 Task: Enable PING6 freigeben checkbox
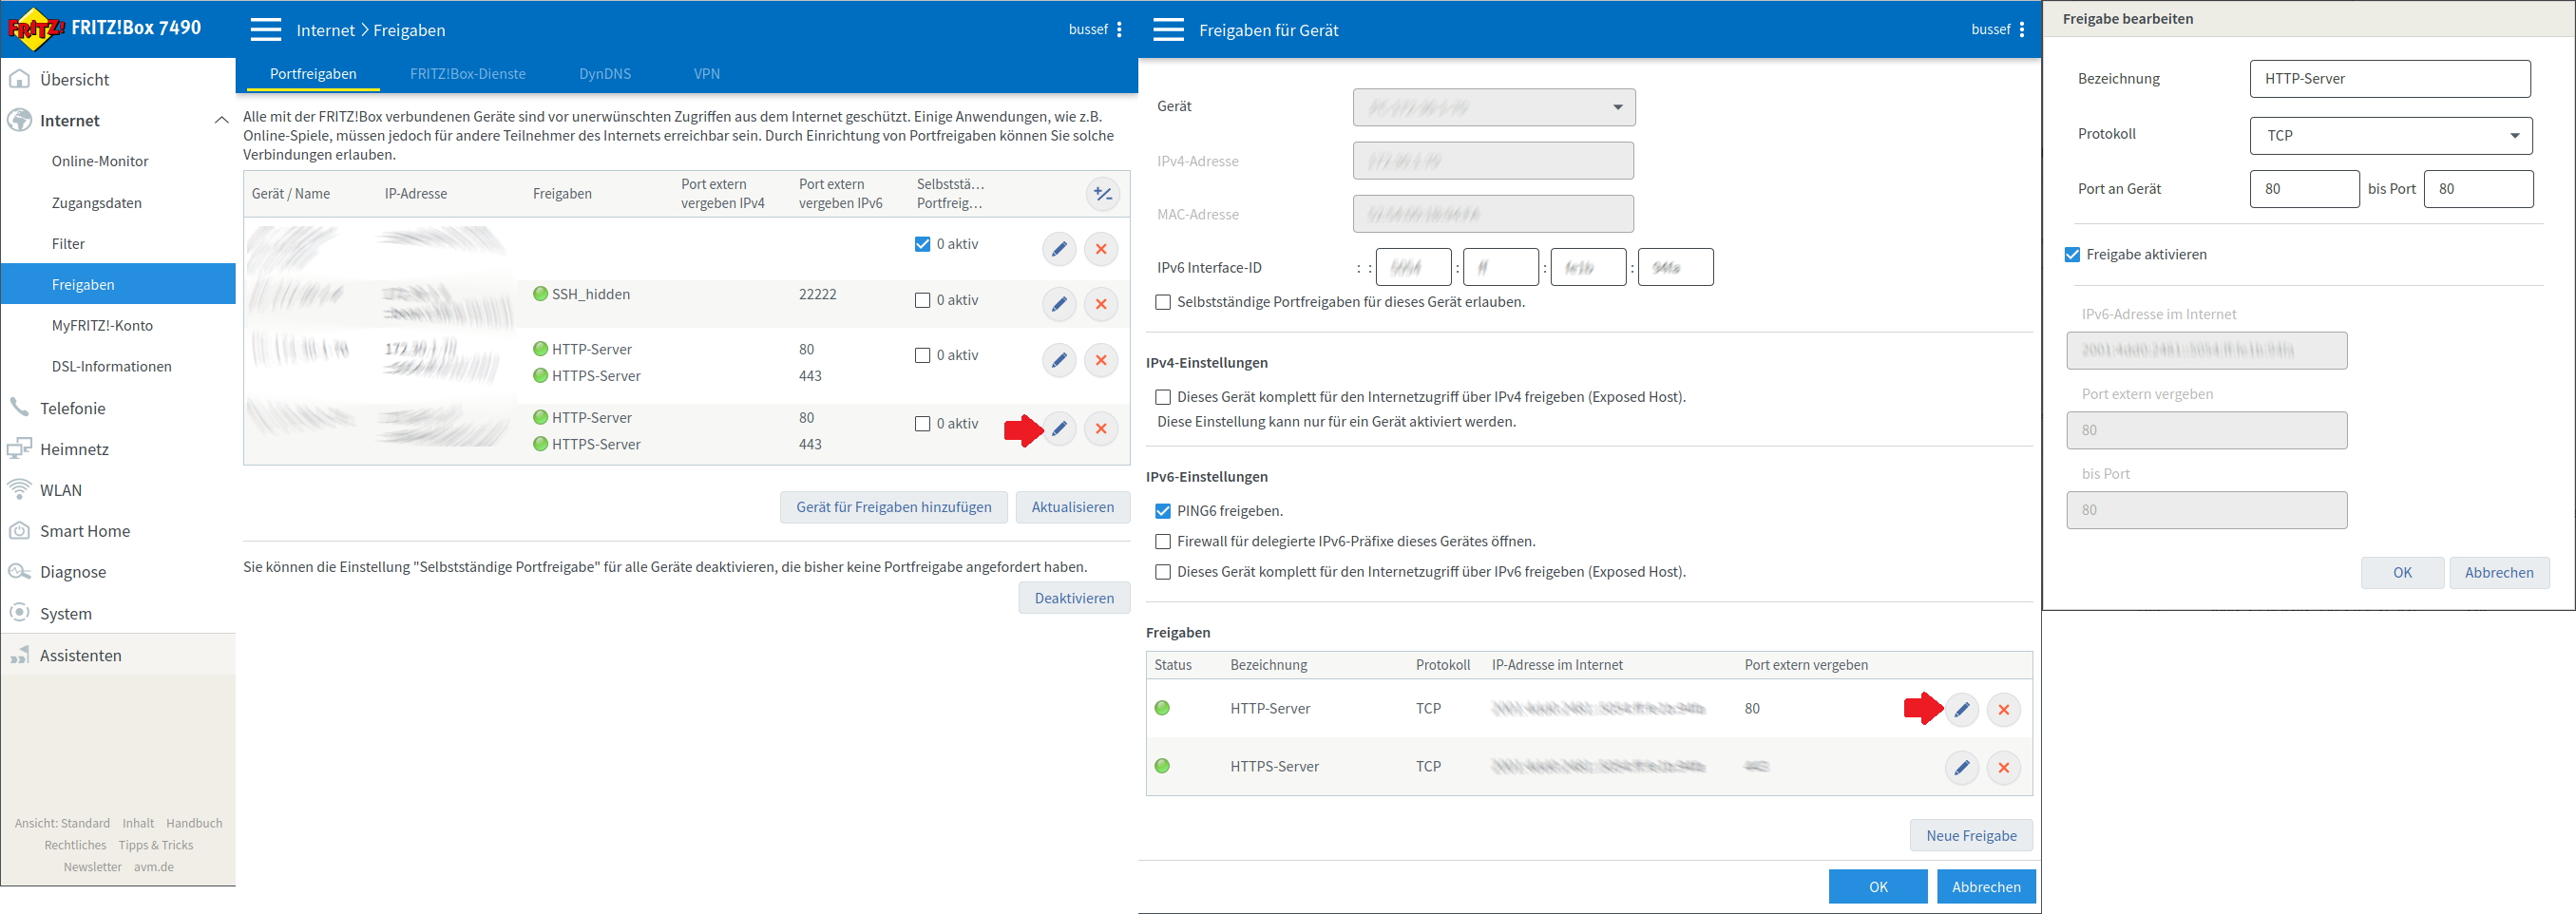1162,511
